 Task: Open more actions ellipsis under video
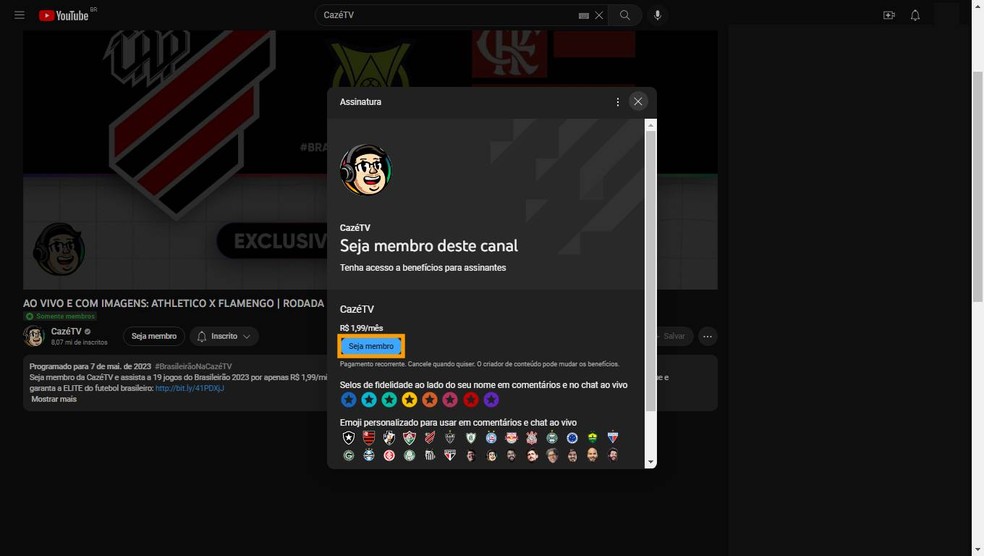pyautogui.click(x=707, y=336)
